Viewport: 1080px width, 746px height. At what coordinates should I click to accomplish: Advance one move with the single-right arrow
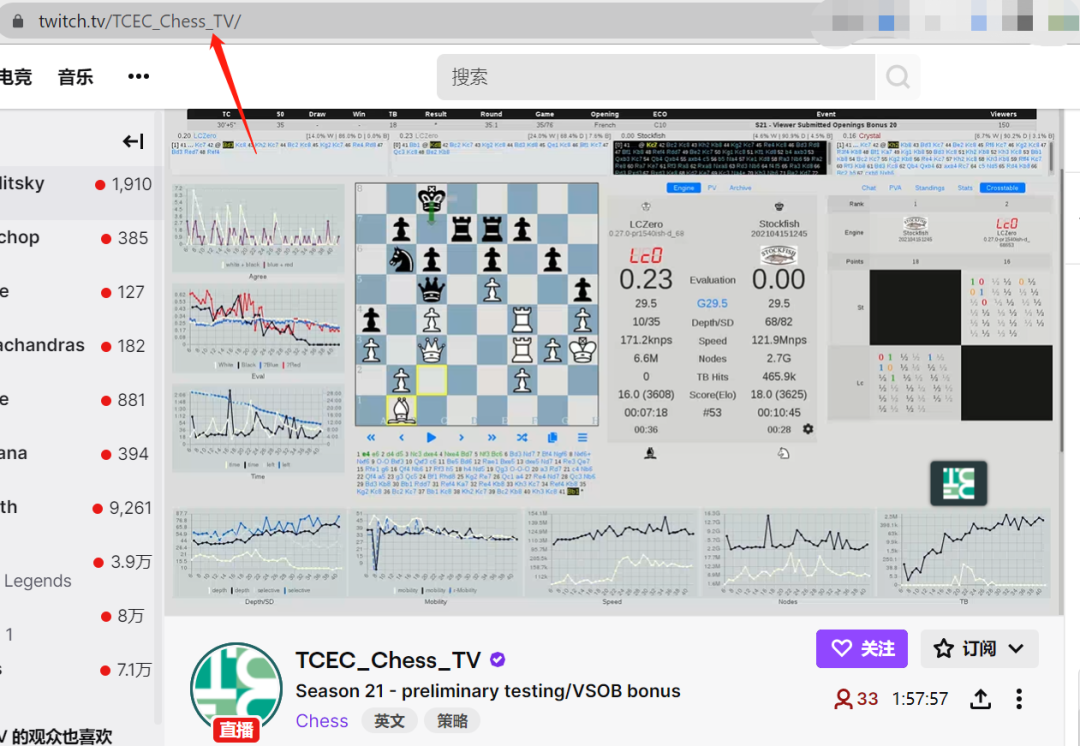(x=461, y=437)
